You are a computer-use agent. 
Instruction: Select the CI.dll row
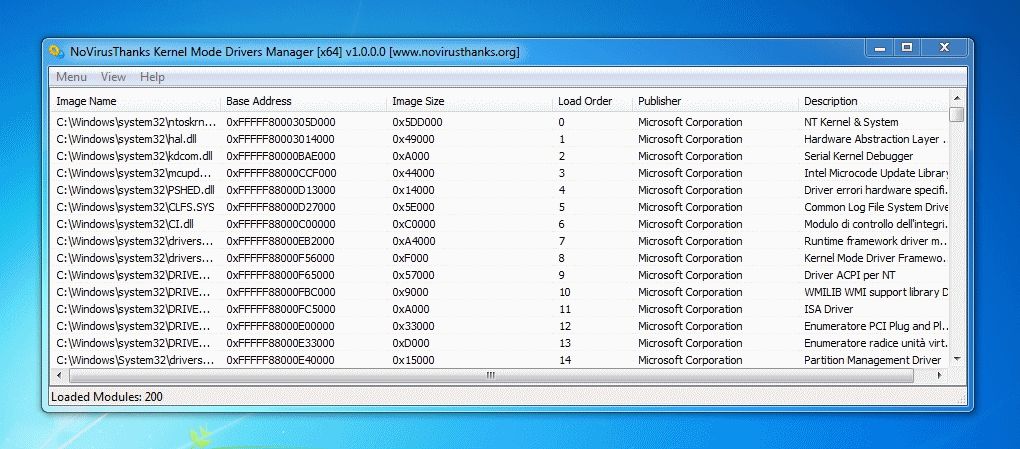click(x=500, y=224)
